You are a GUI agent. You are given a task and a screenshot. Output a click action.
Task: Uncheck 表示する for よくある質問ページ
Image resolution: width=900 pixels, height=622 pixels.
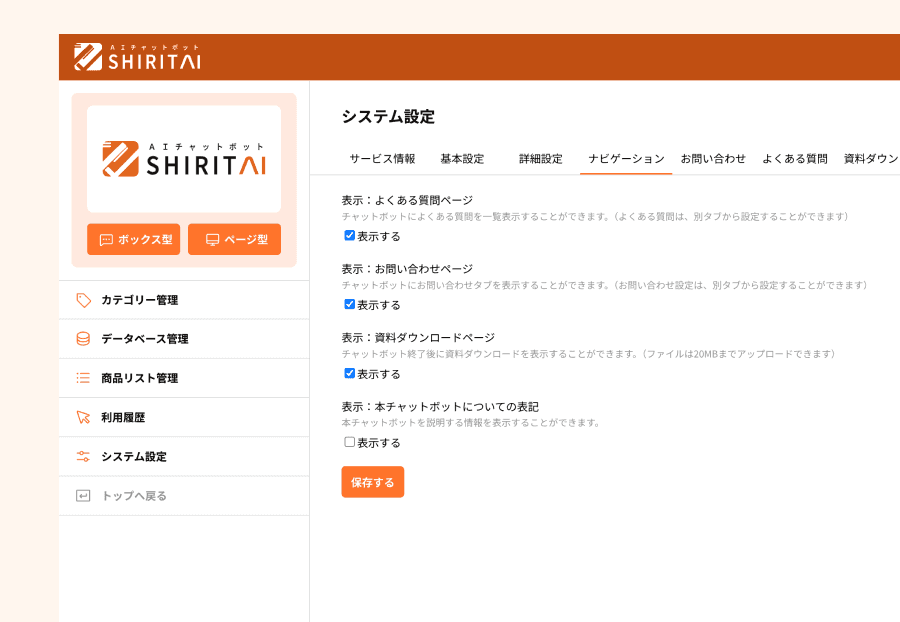pos(350,235)
